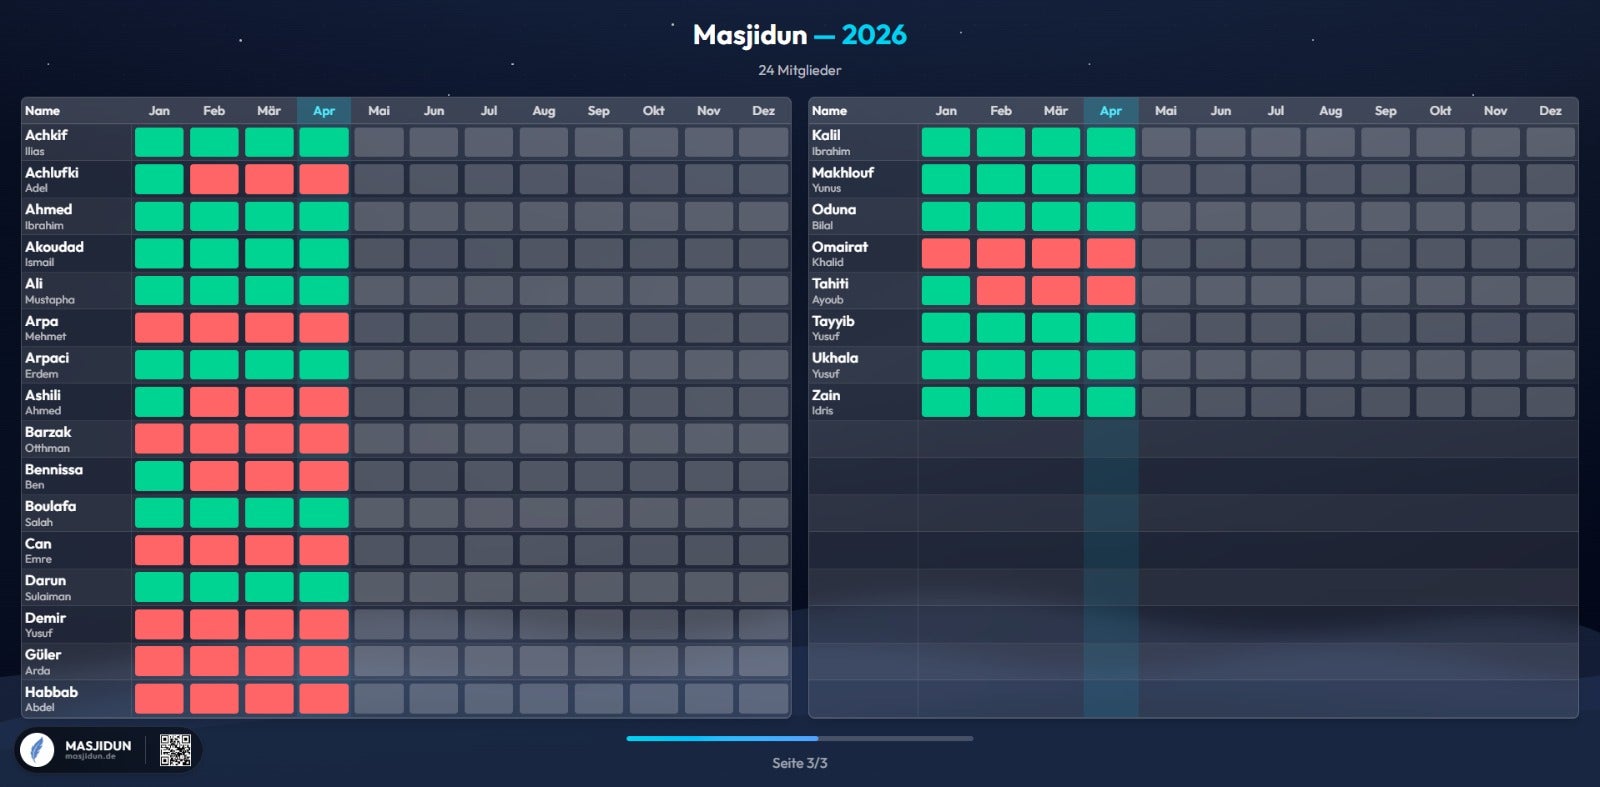Click the Masjidun feather logo icon
This screenshot has height=787, width=1600.
coord(37,750)
